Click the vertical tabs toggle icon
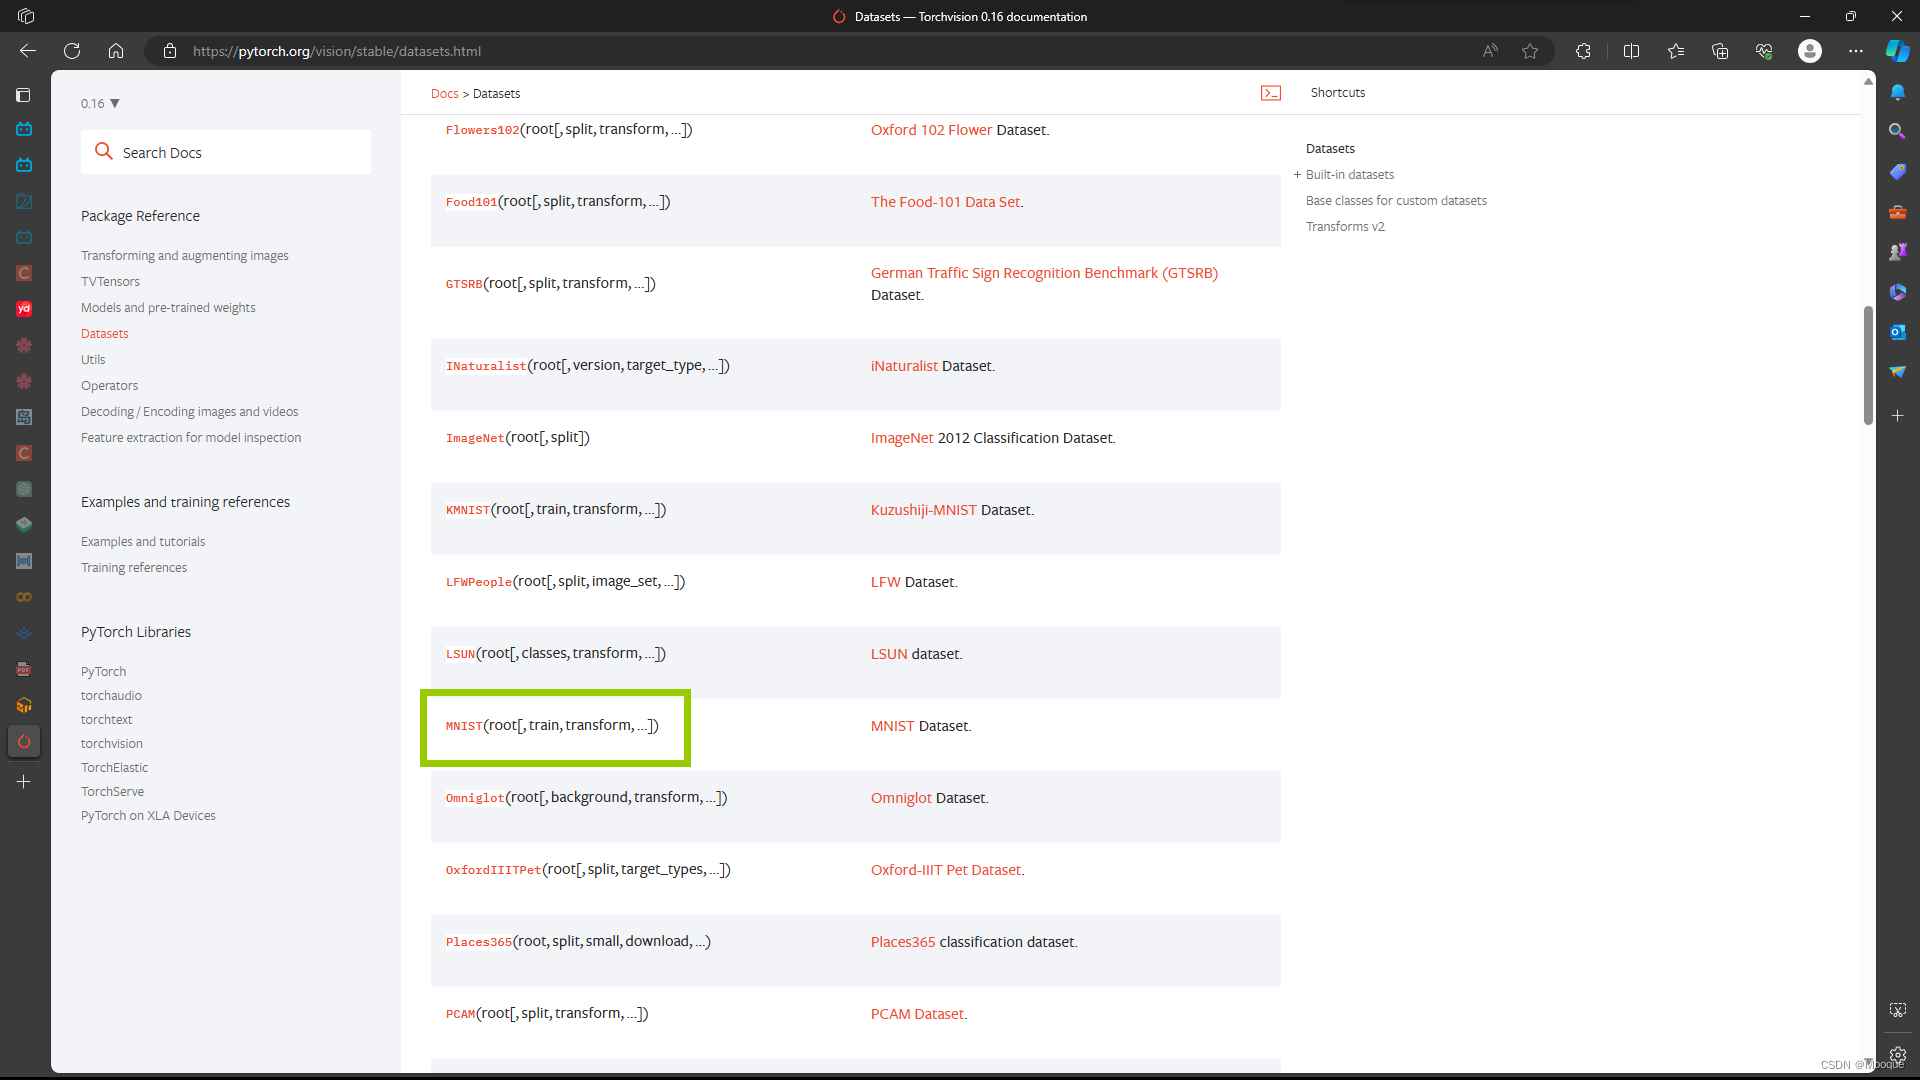This screenshot has height=1080, width=1920. tap(24, 95)
